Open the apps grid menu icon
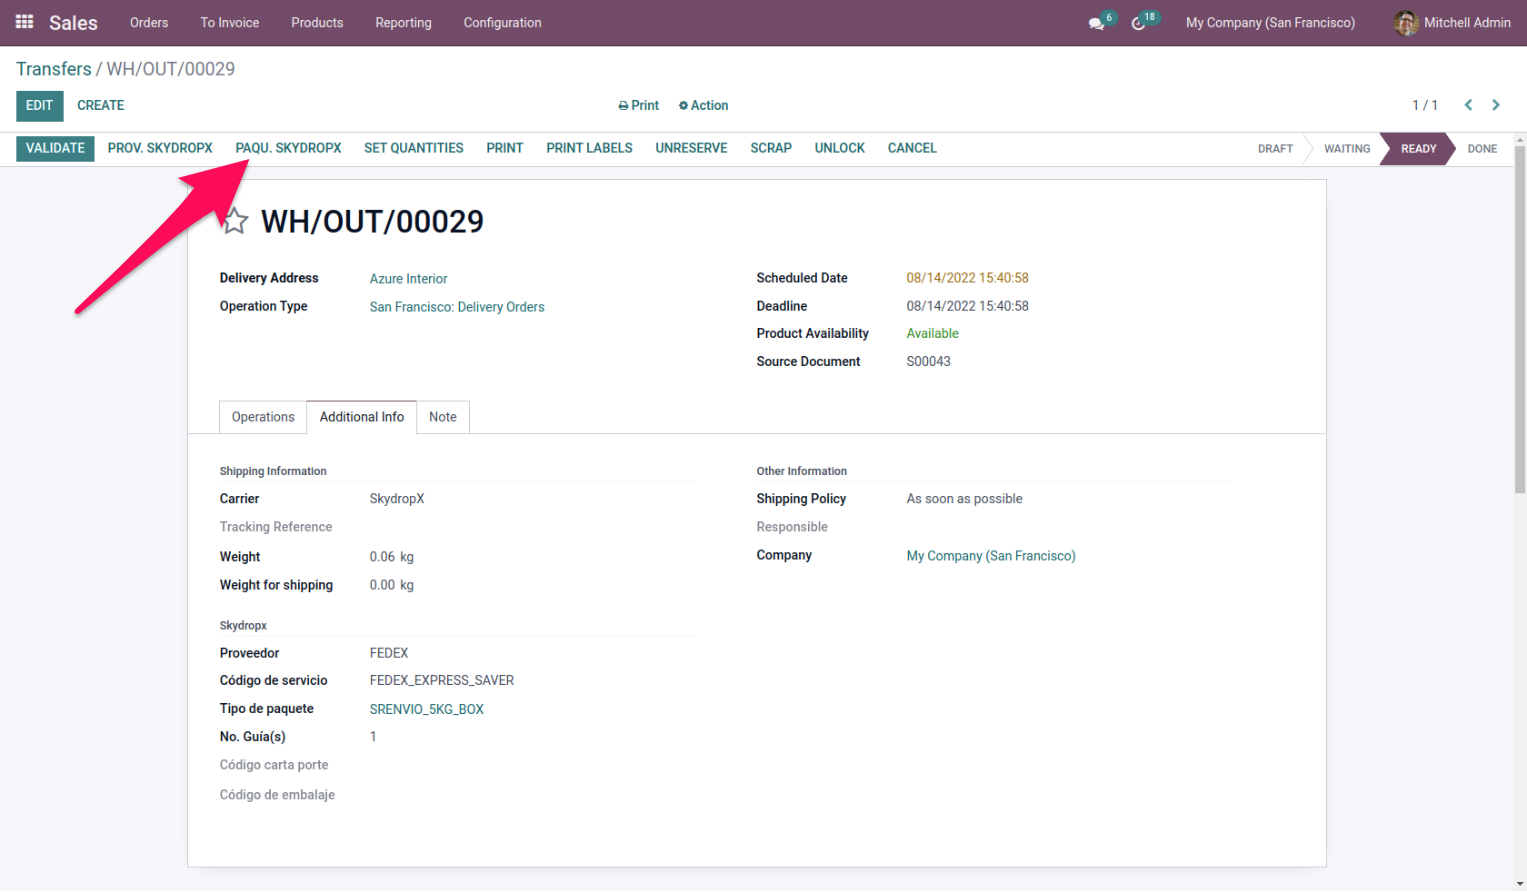This screenshot has height=892, width=1527. [x=25, y=22]
